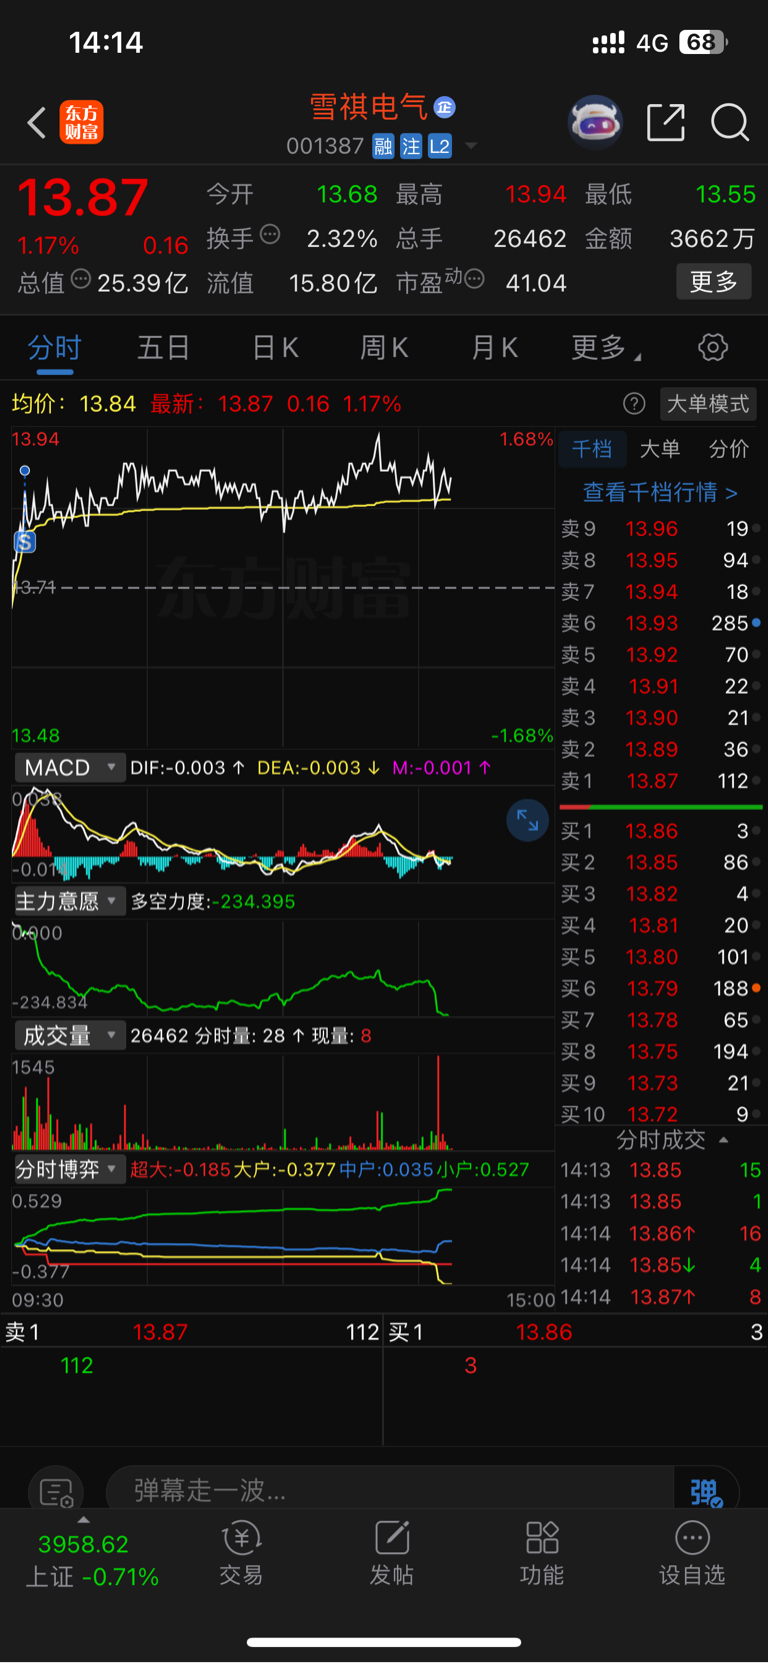This screenshot has width=768, height=1663.
Task: Toggle 大单模式 mode
Action: 708,404
